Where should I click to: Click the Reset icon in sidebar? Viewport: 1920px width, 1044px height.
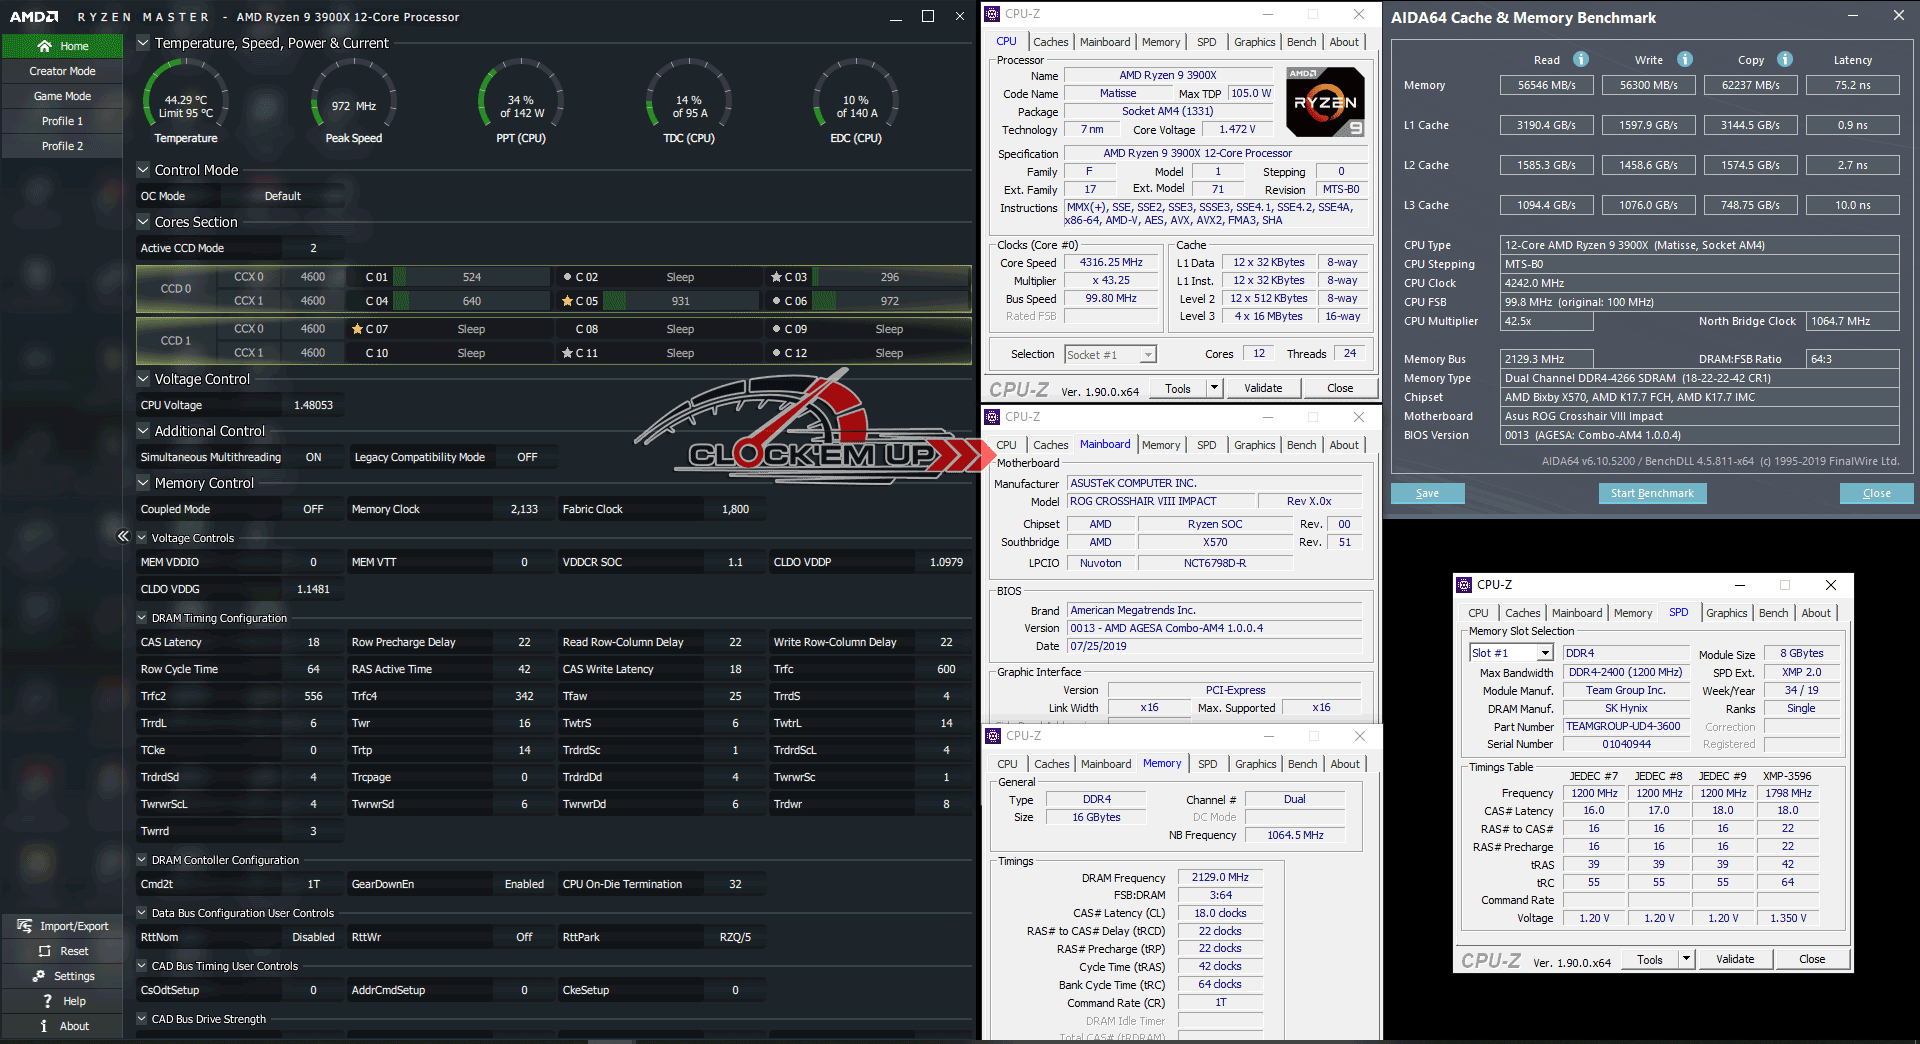tap(44, 951)
